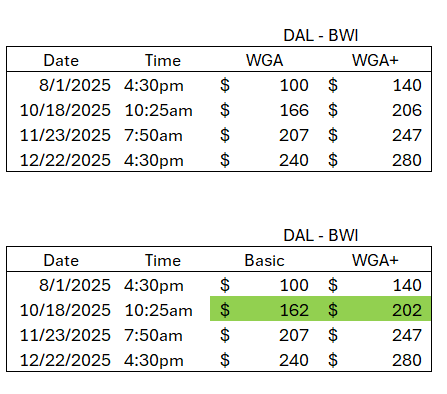Click the 207 value in top table
Viewport: 447px width, 394px height.
tap(294, 135)
